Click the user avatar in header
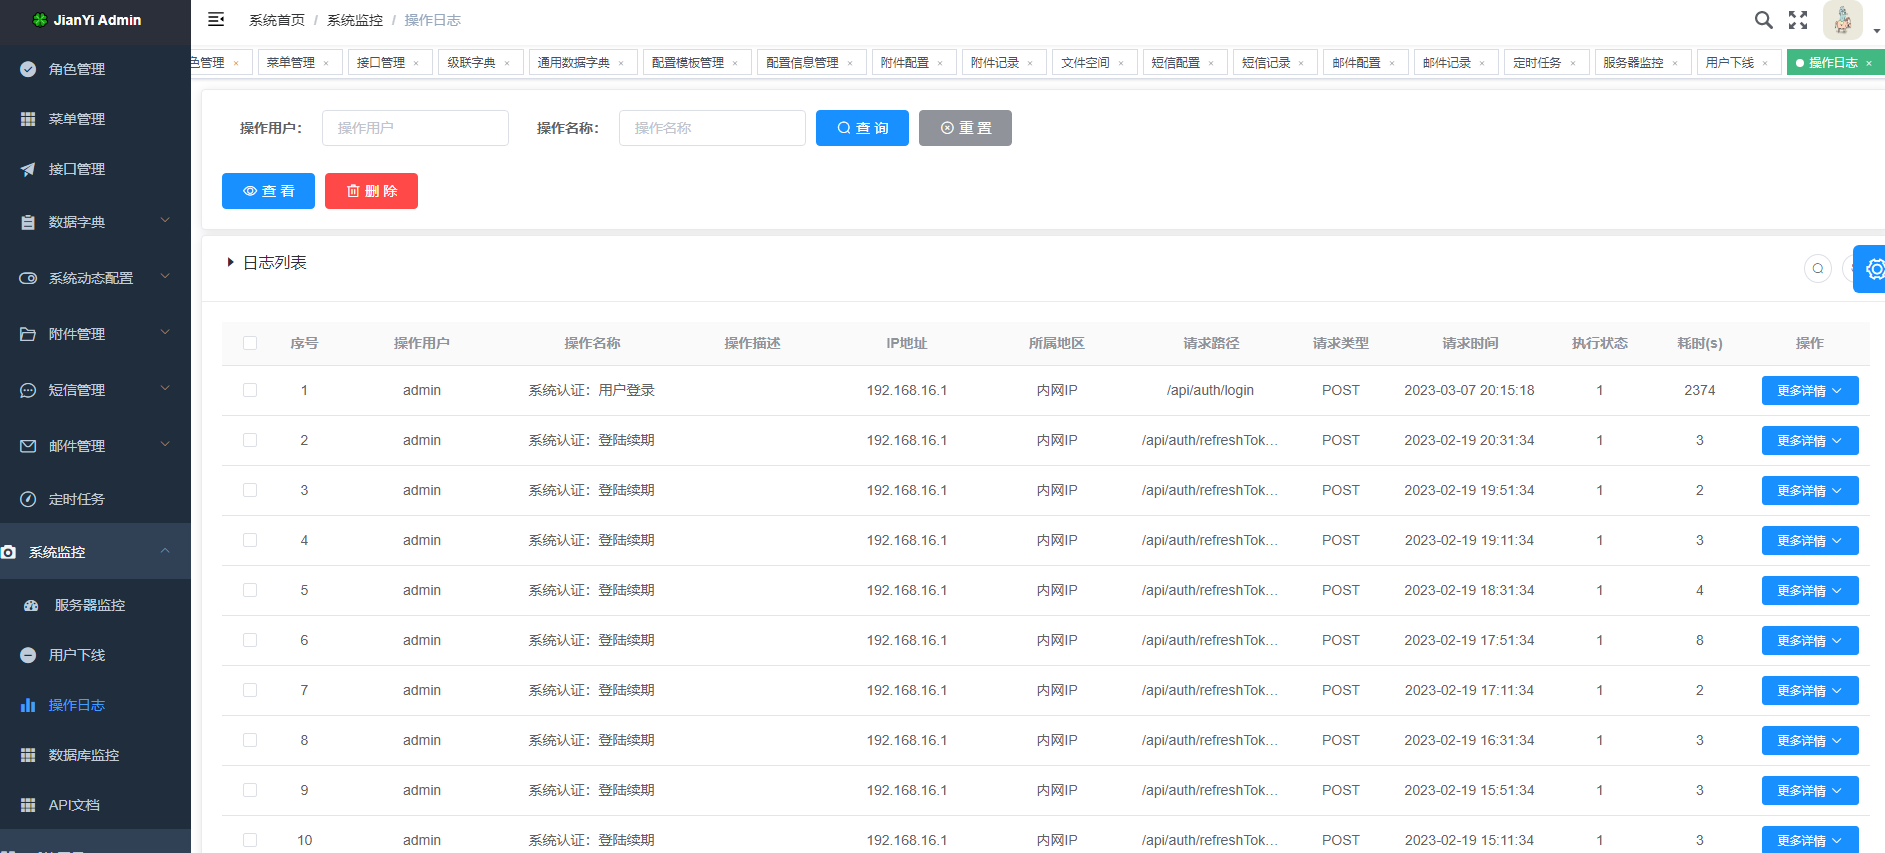1885x853 pixels. pos(1843,20)
